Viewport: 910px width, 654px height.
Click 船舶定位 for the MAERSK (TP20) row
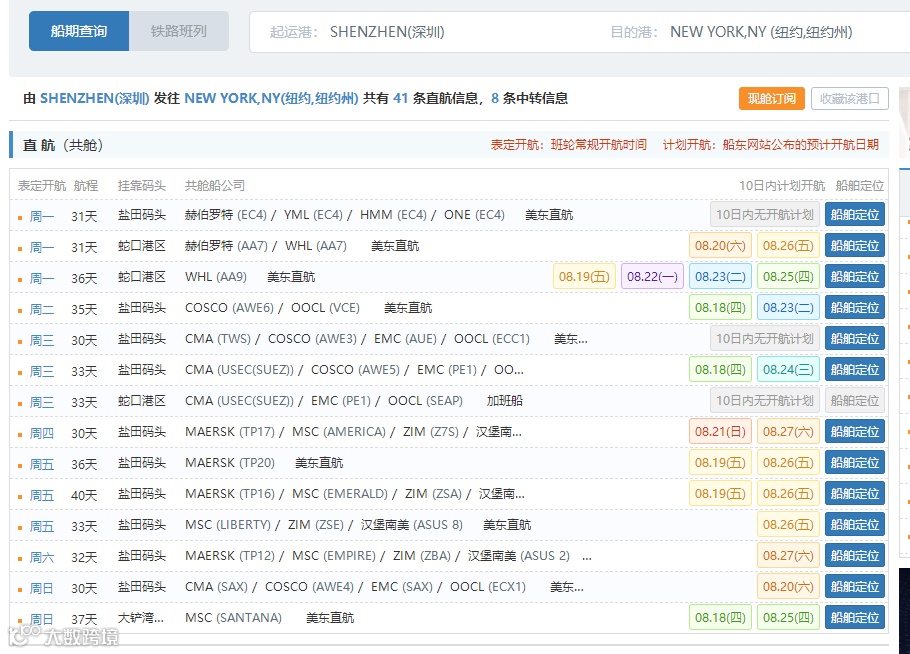click(x=855, y=463)
